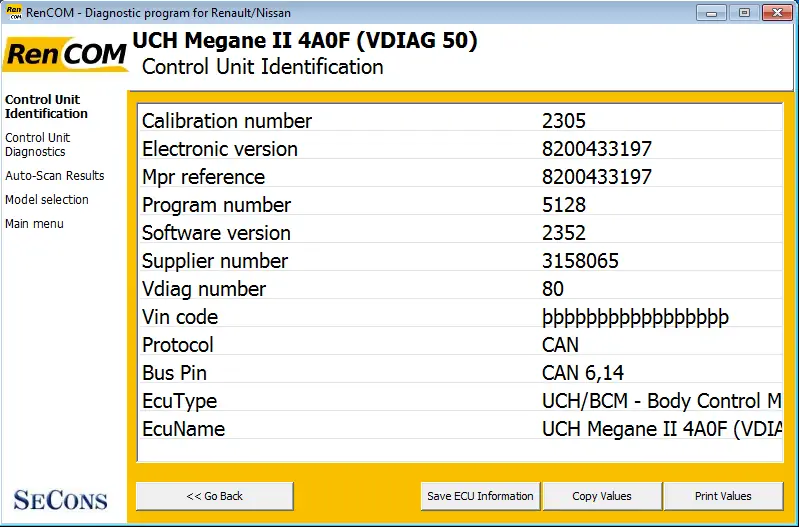The image size is (799, 527).
Task: Click the Control Unit Identification subtitle
Action: (262, 67)
